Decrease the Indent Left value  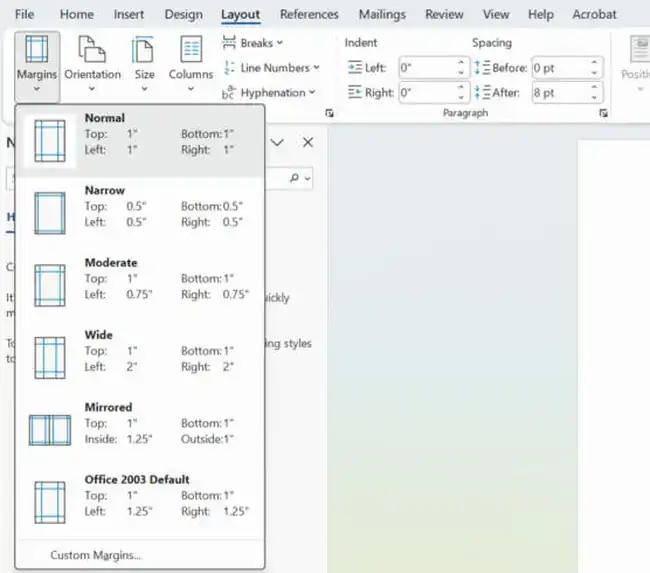461,73
